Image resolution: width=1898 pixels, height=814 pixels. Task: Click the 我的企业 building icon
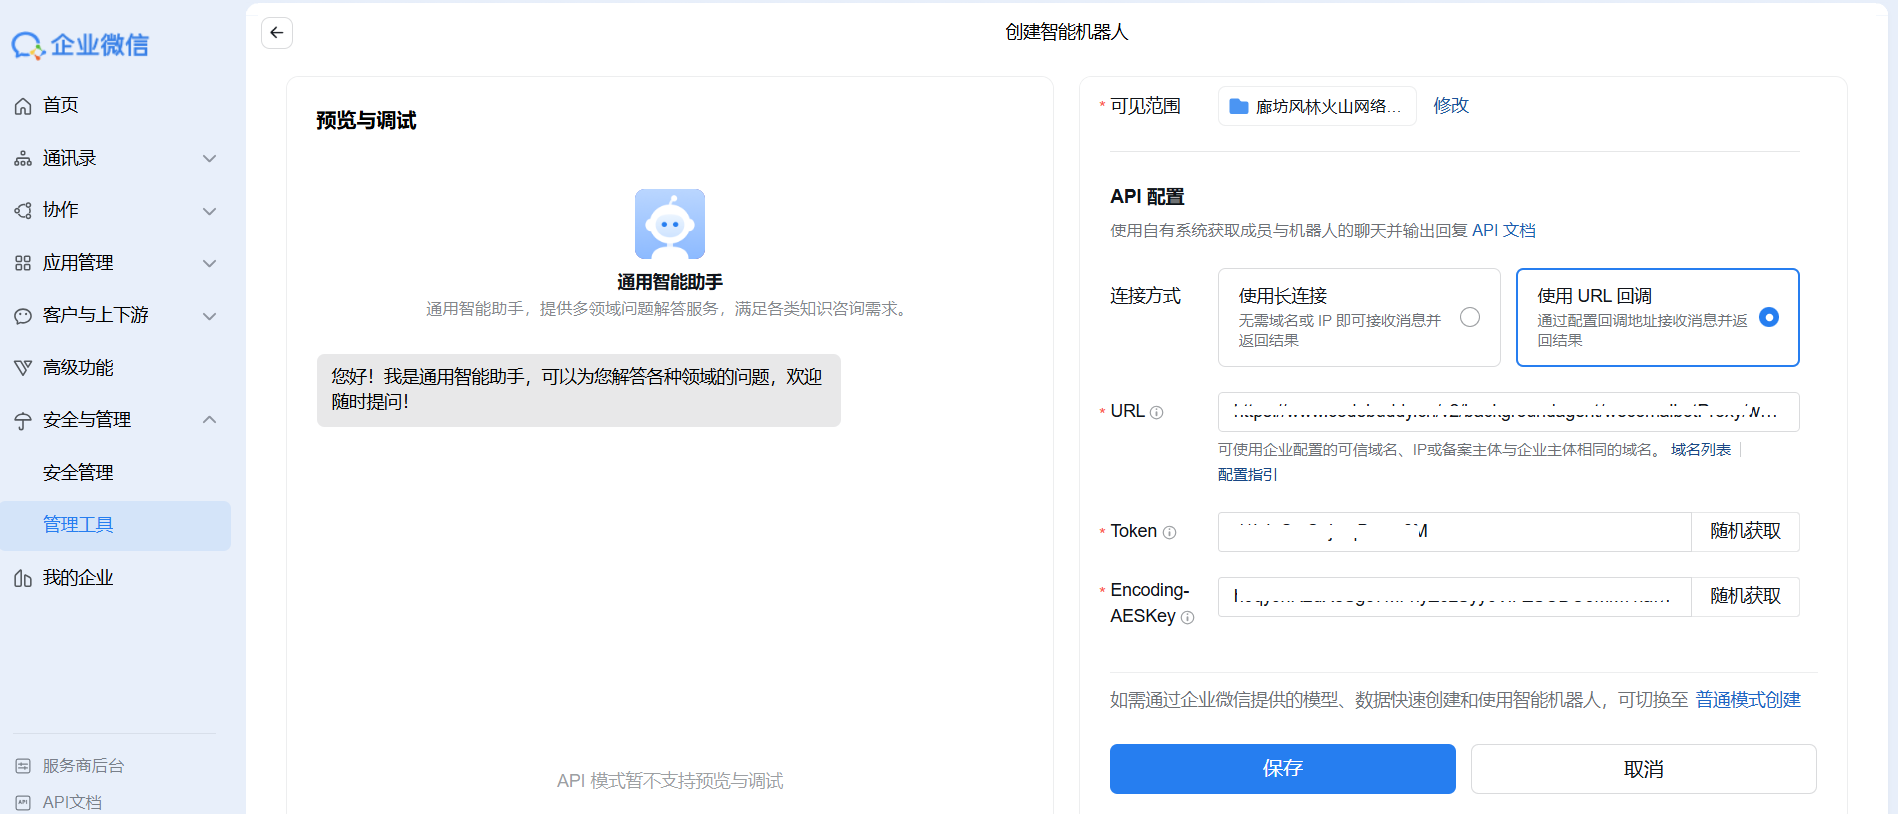(23, 578)
